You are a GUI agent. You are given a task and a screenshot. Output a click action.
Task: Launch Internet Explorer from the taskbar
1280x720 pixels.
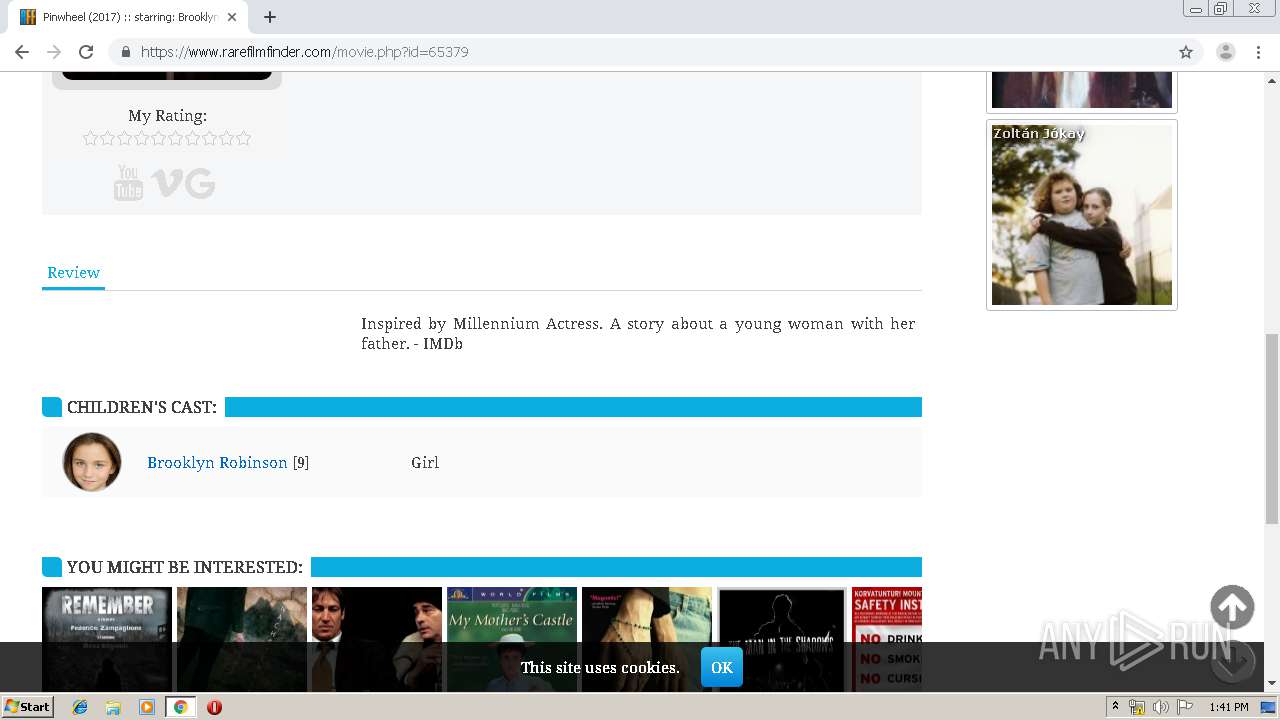(81, 707)
